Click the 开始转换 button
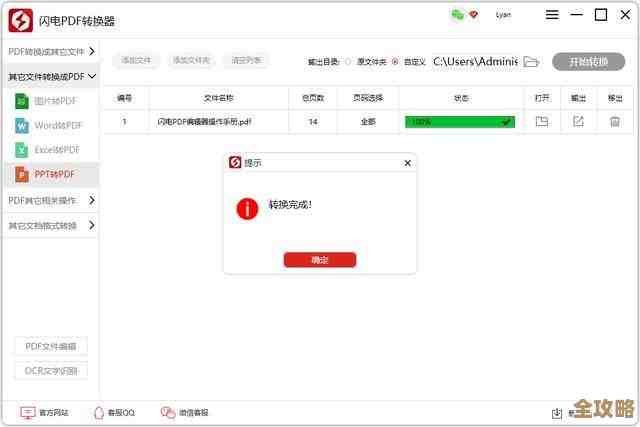 coord(589,62)
